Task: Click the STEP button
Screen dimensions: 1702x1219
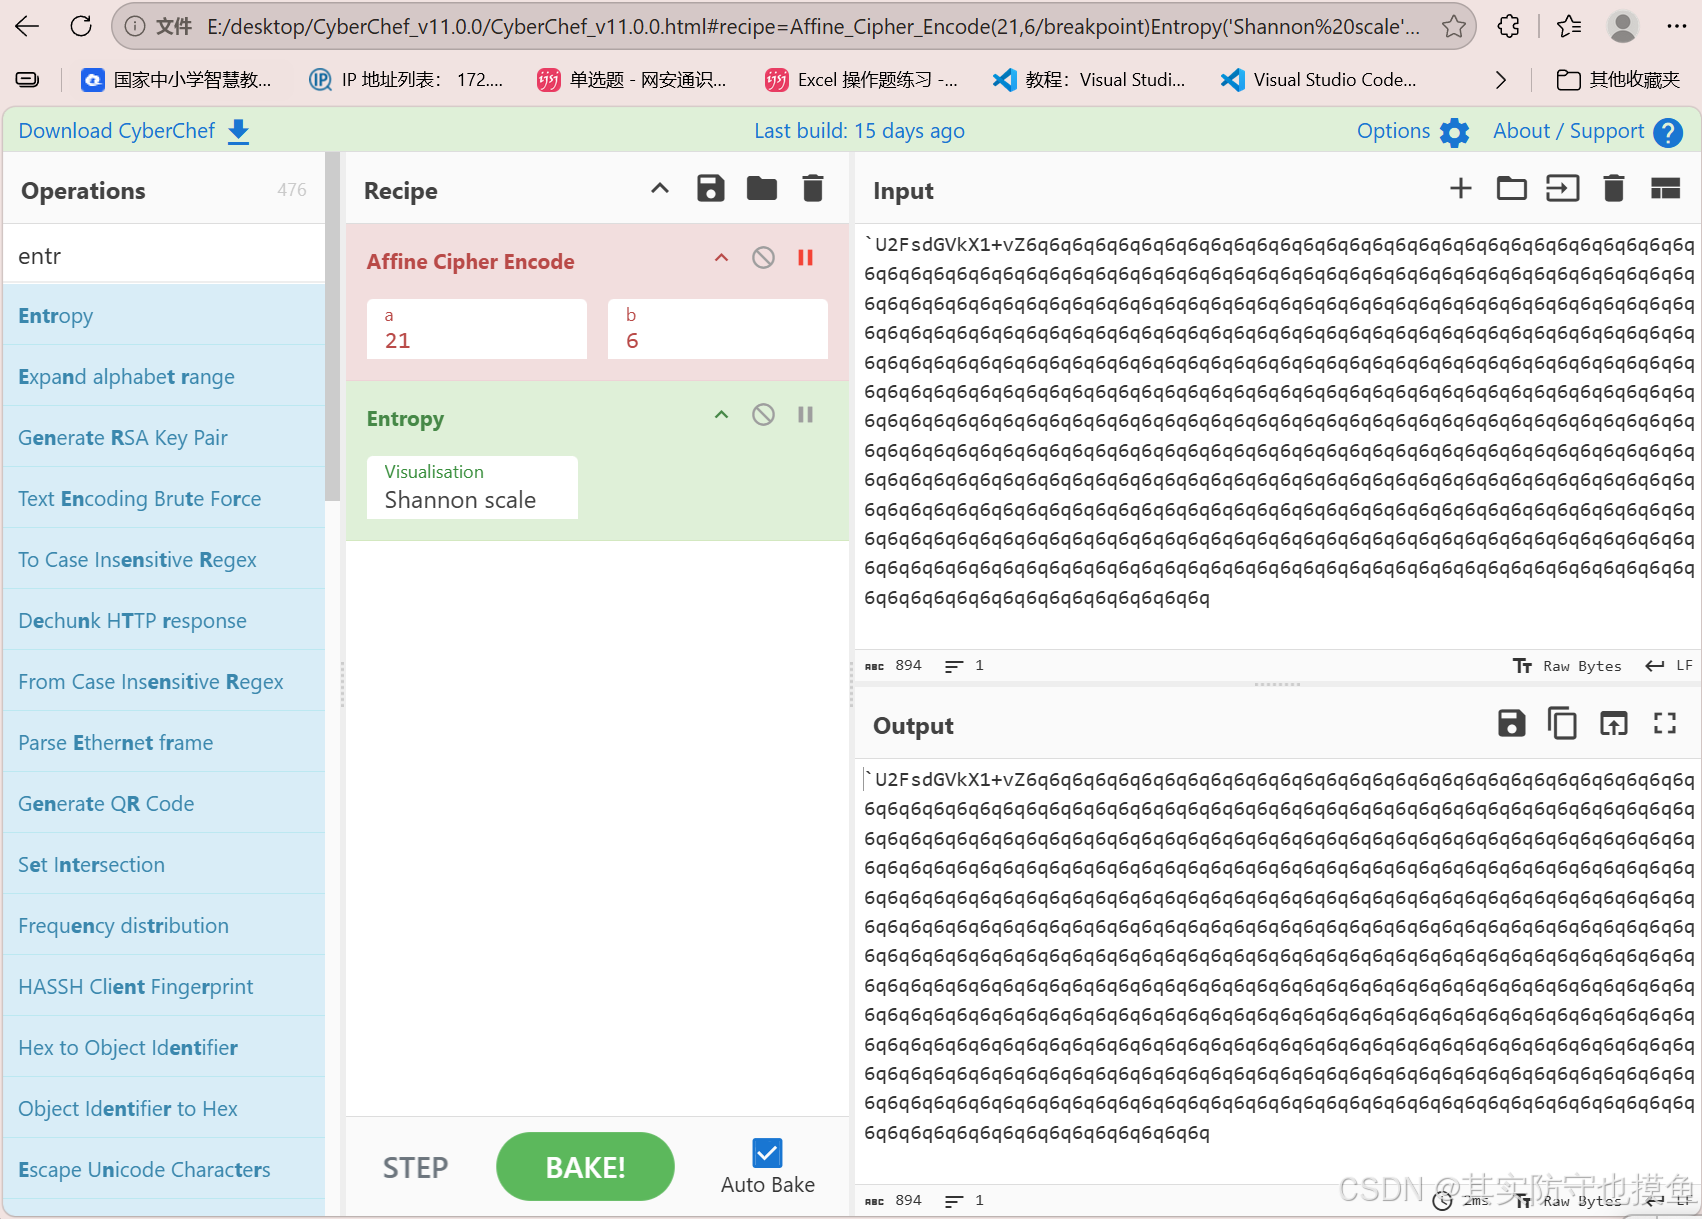Action: (x=415, y=1167)
